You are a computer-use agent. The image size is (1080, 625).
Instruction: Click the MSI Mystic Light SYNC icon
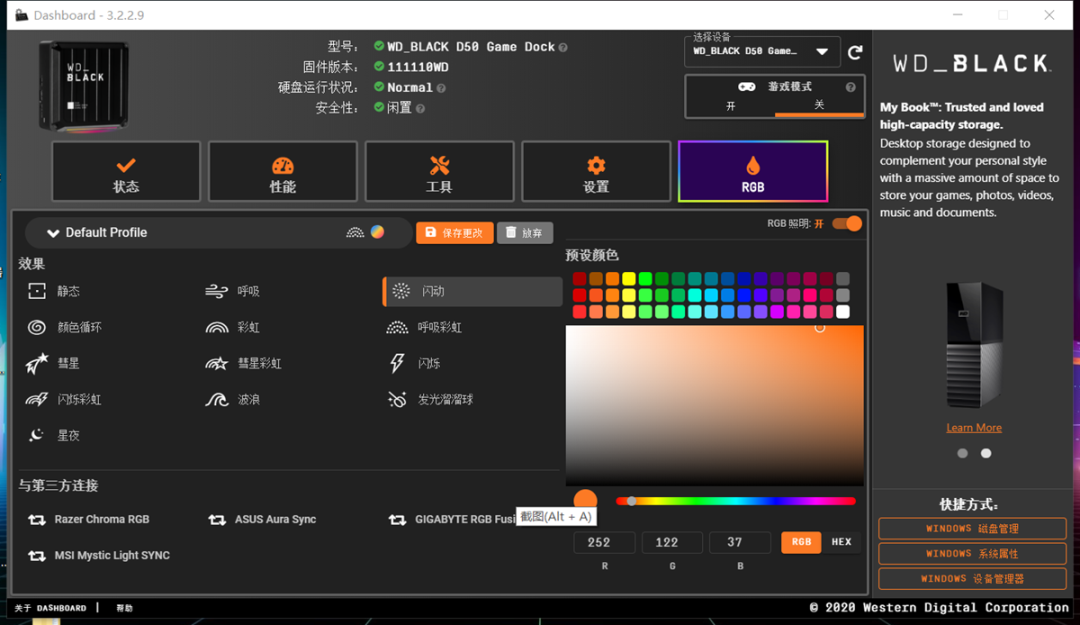[x=37, y=555]
